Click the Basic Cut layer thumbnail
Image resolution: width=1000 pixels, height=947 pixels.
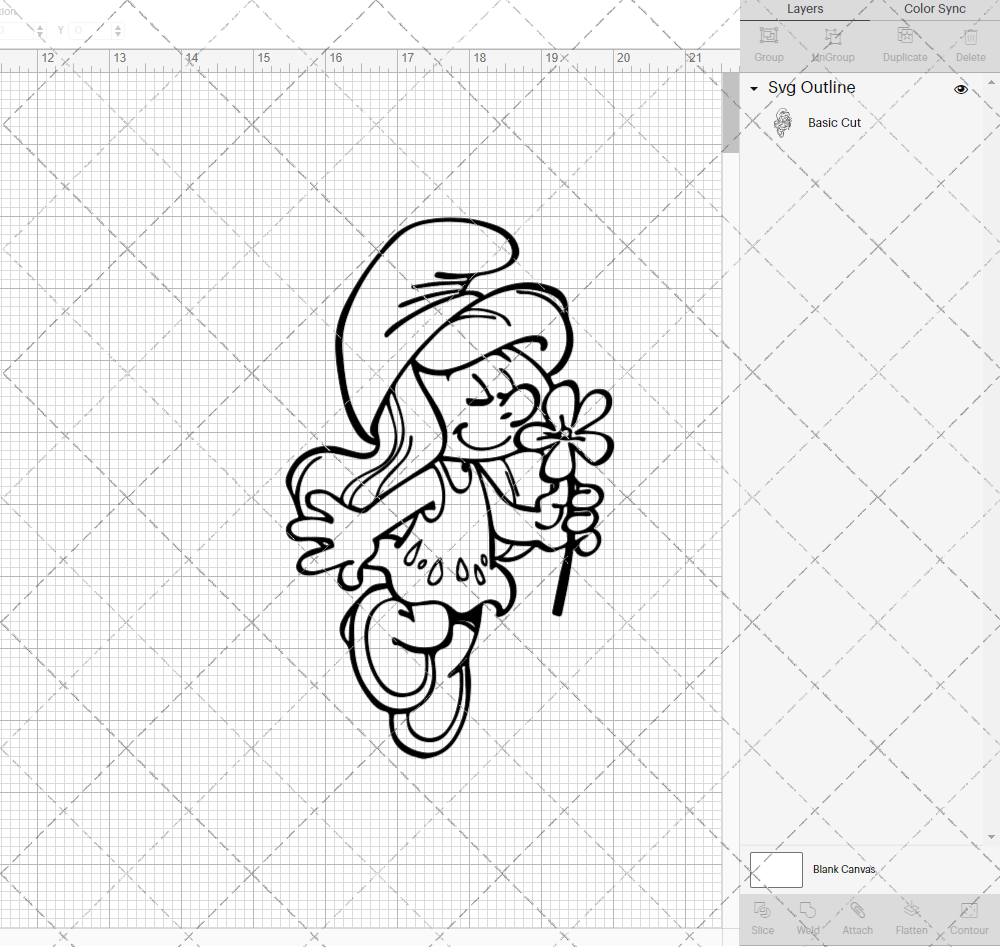[x=784, y=122]
